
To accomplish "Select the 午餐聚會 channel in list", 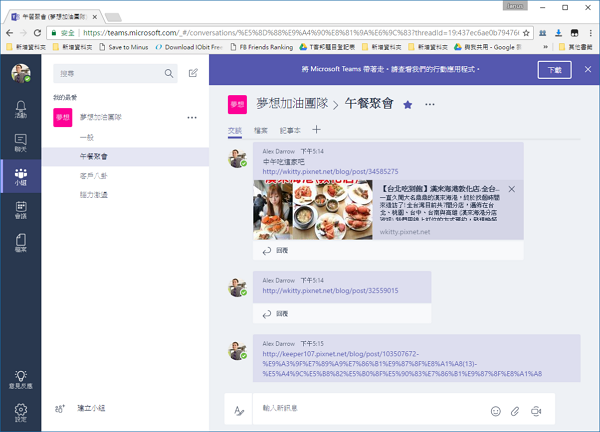I will coord(126,156).
